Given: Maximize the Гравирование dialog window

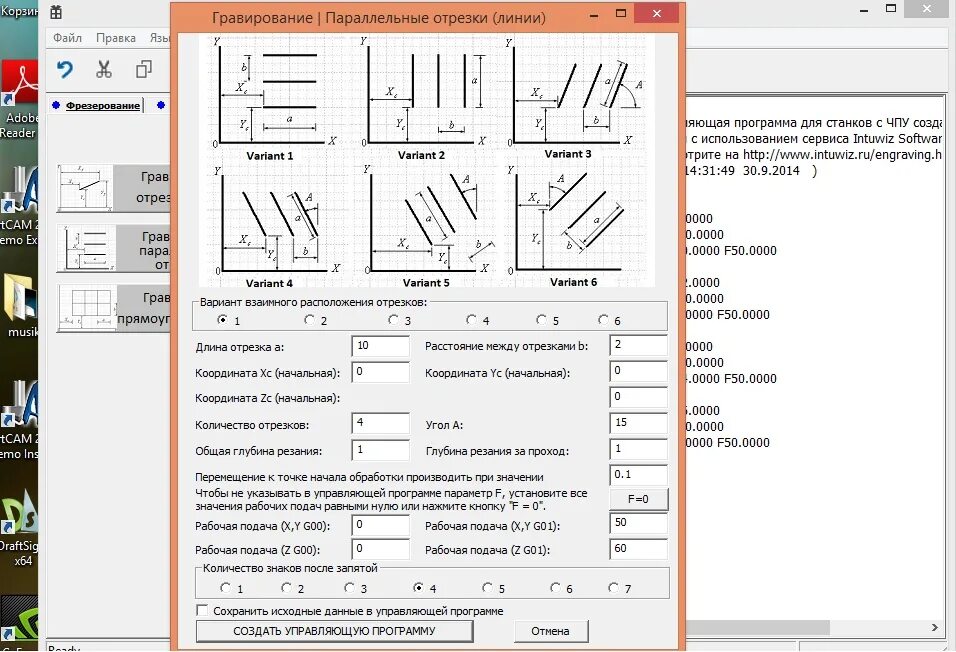Looking at the screenshot, I should [x=621, y=13].
